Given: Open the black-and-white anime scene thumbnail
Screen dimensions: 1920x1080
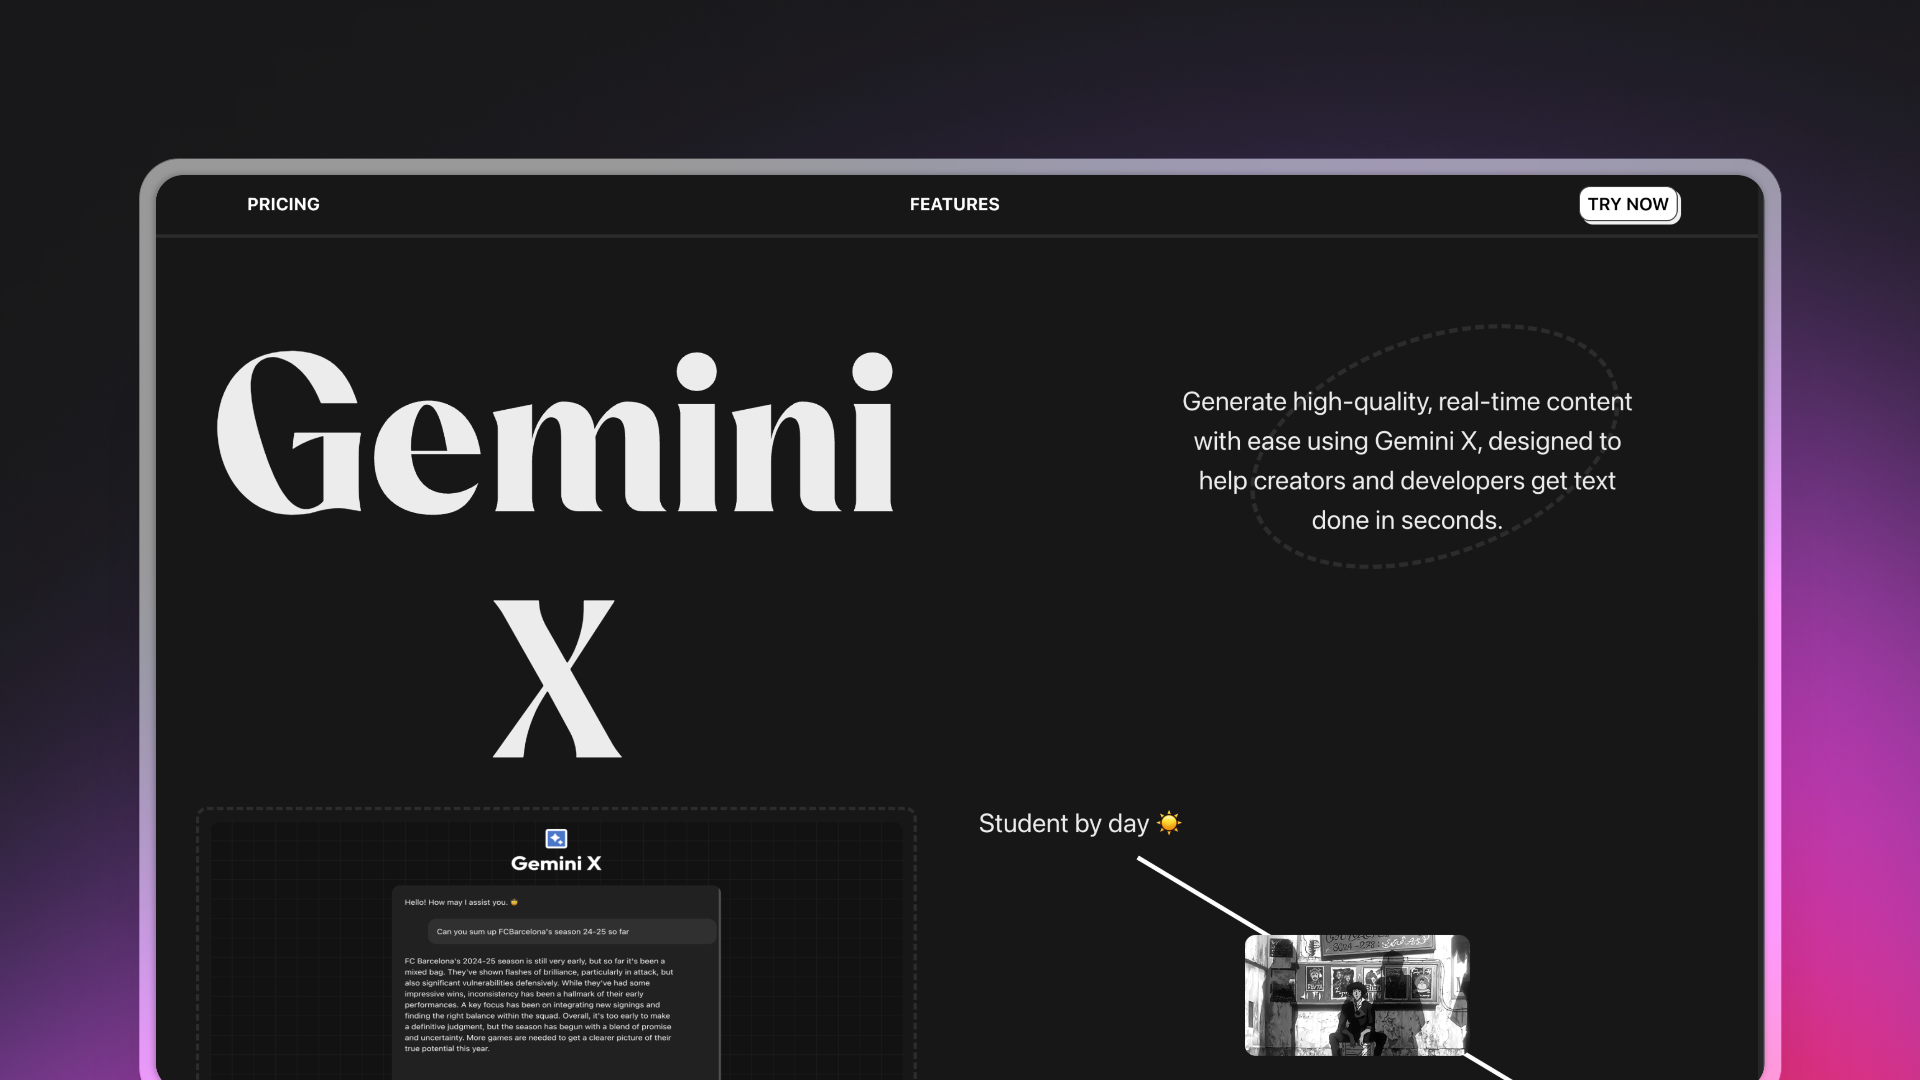Looking at the screenshot, I should coord(1357,995).
